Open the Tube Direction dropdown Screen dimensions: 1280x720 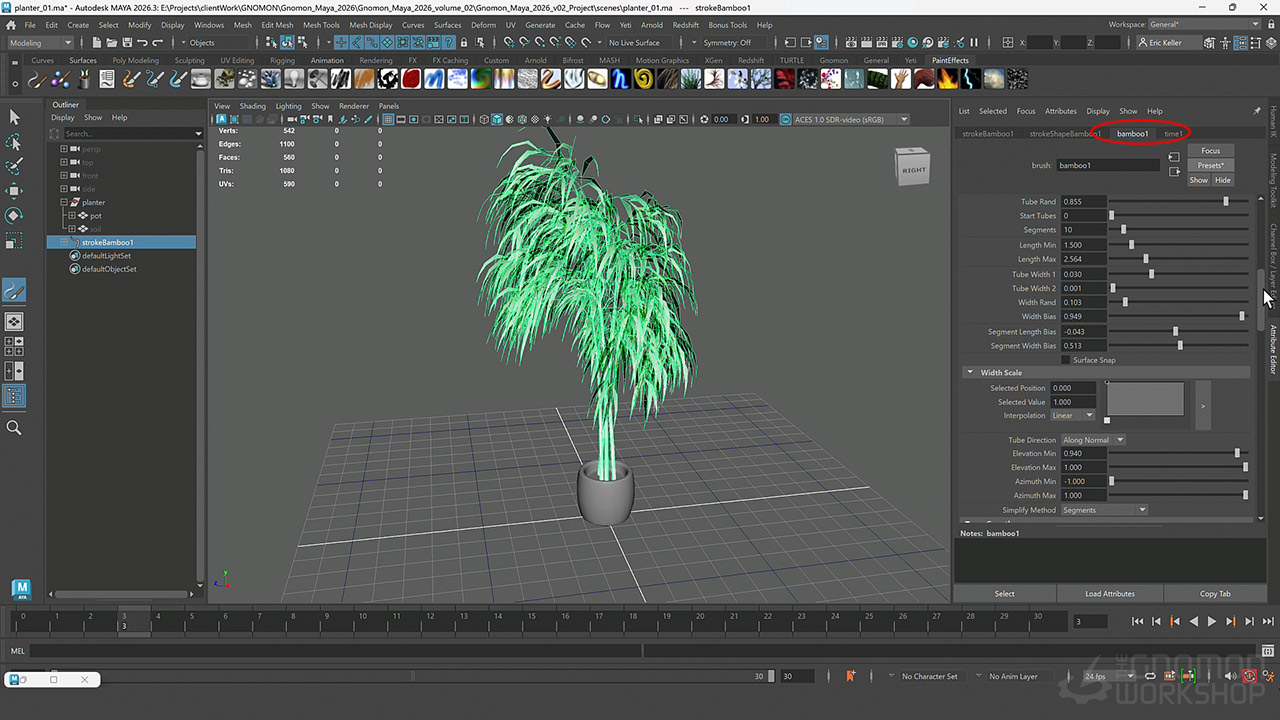(1093, 440)
